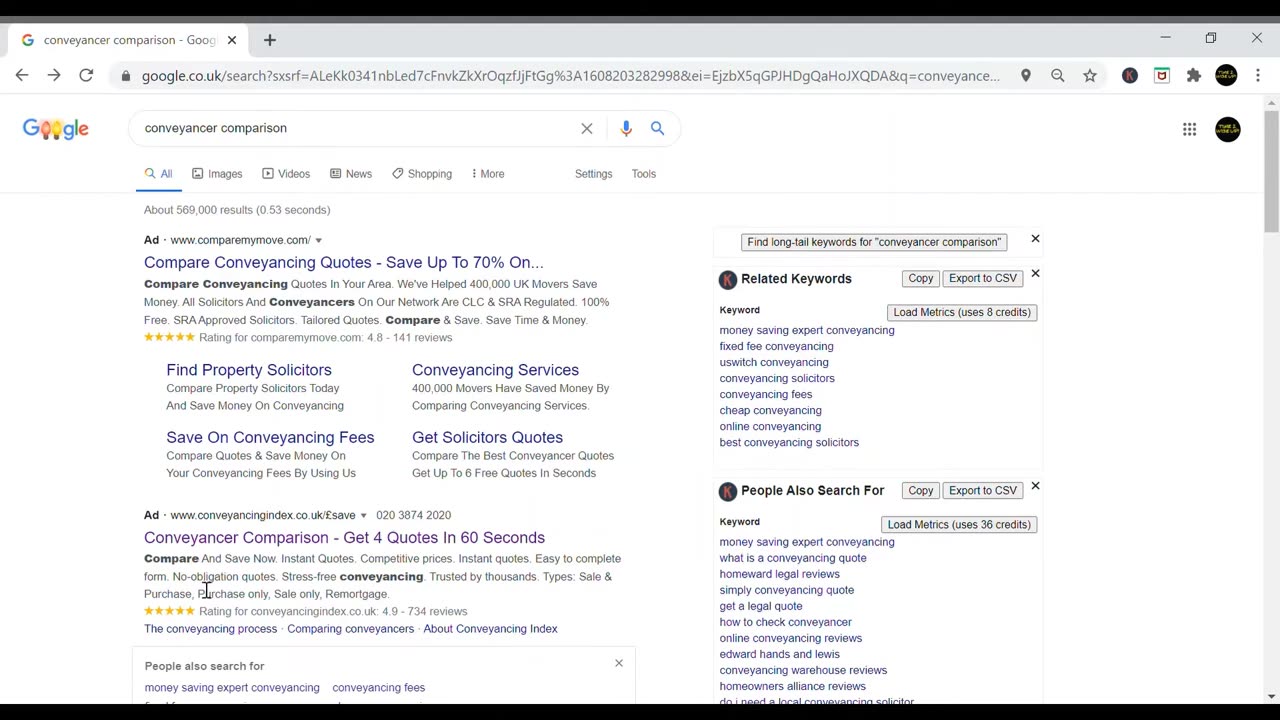This screenshot has height=720, width=1280.
Task: Clear the search box text
Action: point(587,128)
